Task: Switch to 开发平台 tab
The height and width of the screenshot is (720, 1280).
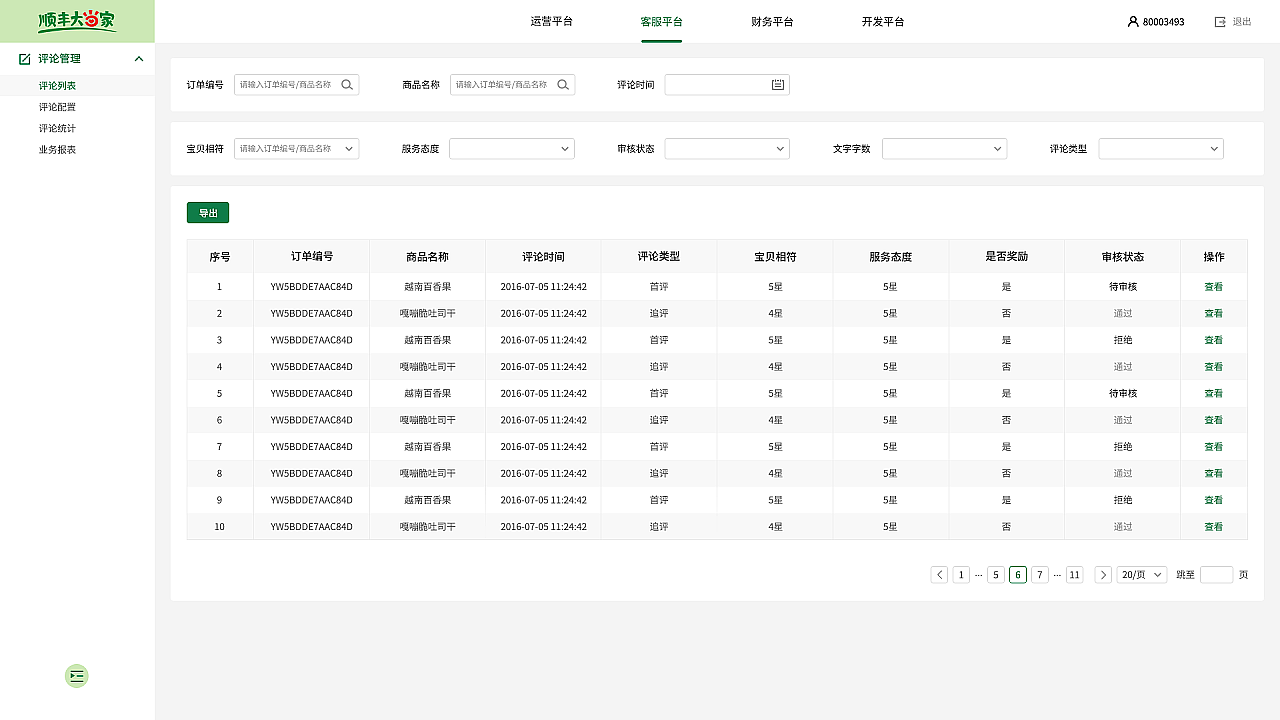Action: [x=883, y=21]
